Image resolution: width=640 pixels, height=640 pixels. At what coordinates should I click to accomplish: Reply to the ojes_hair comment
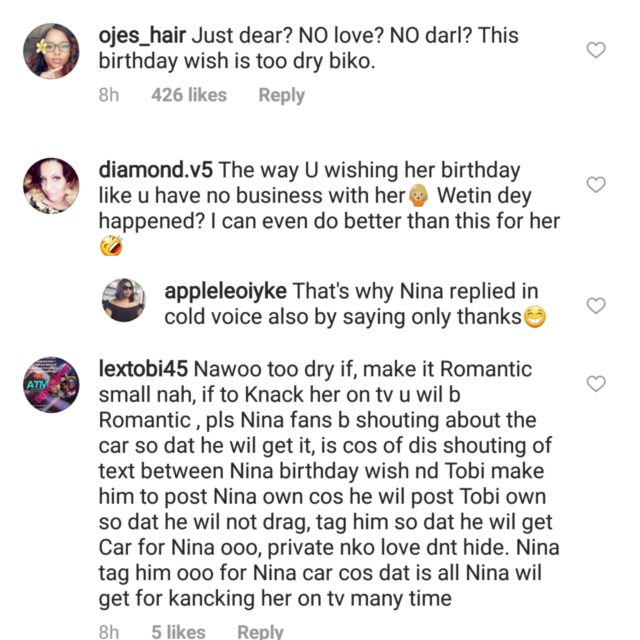tap(281, 95)
